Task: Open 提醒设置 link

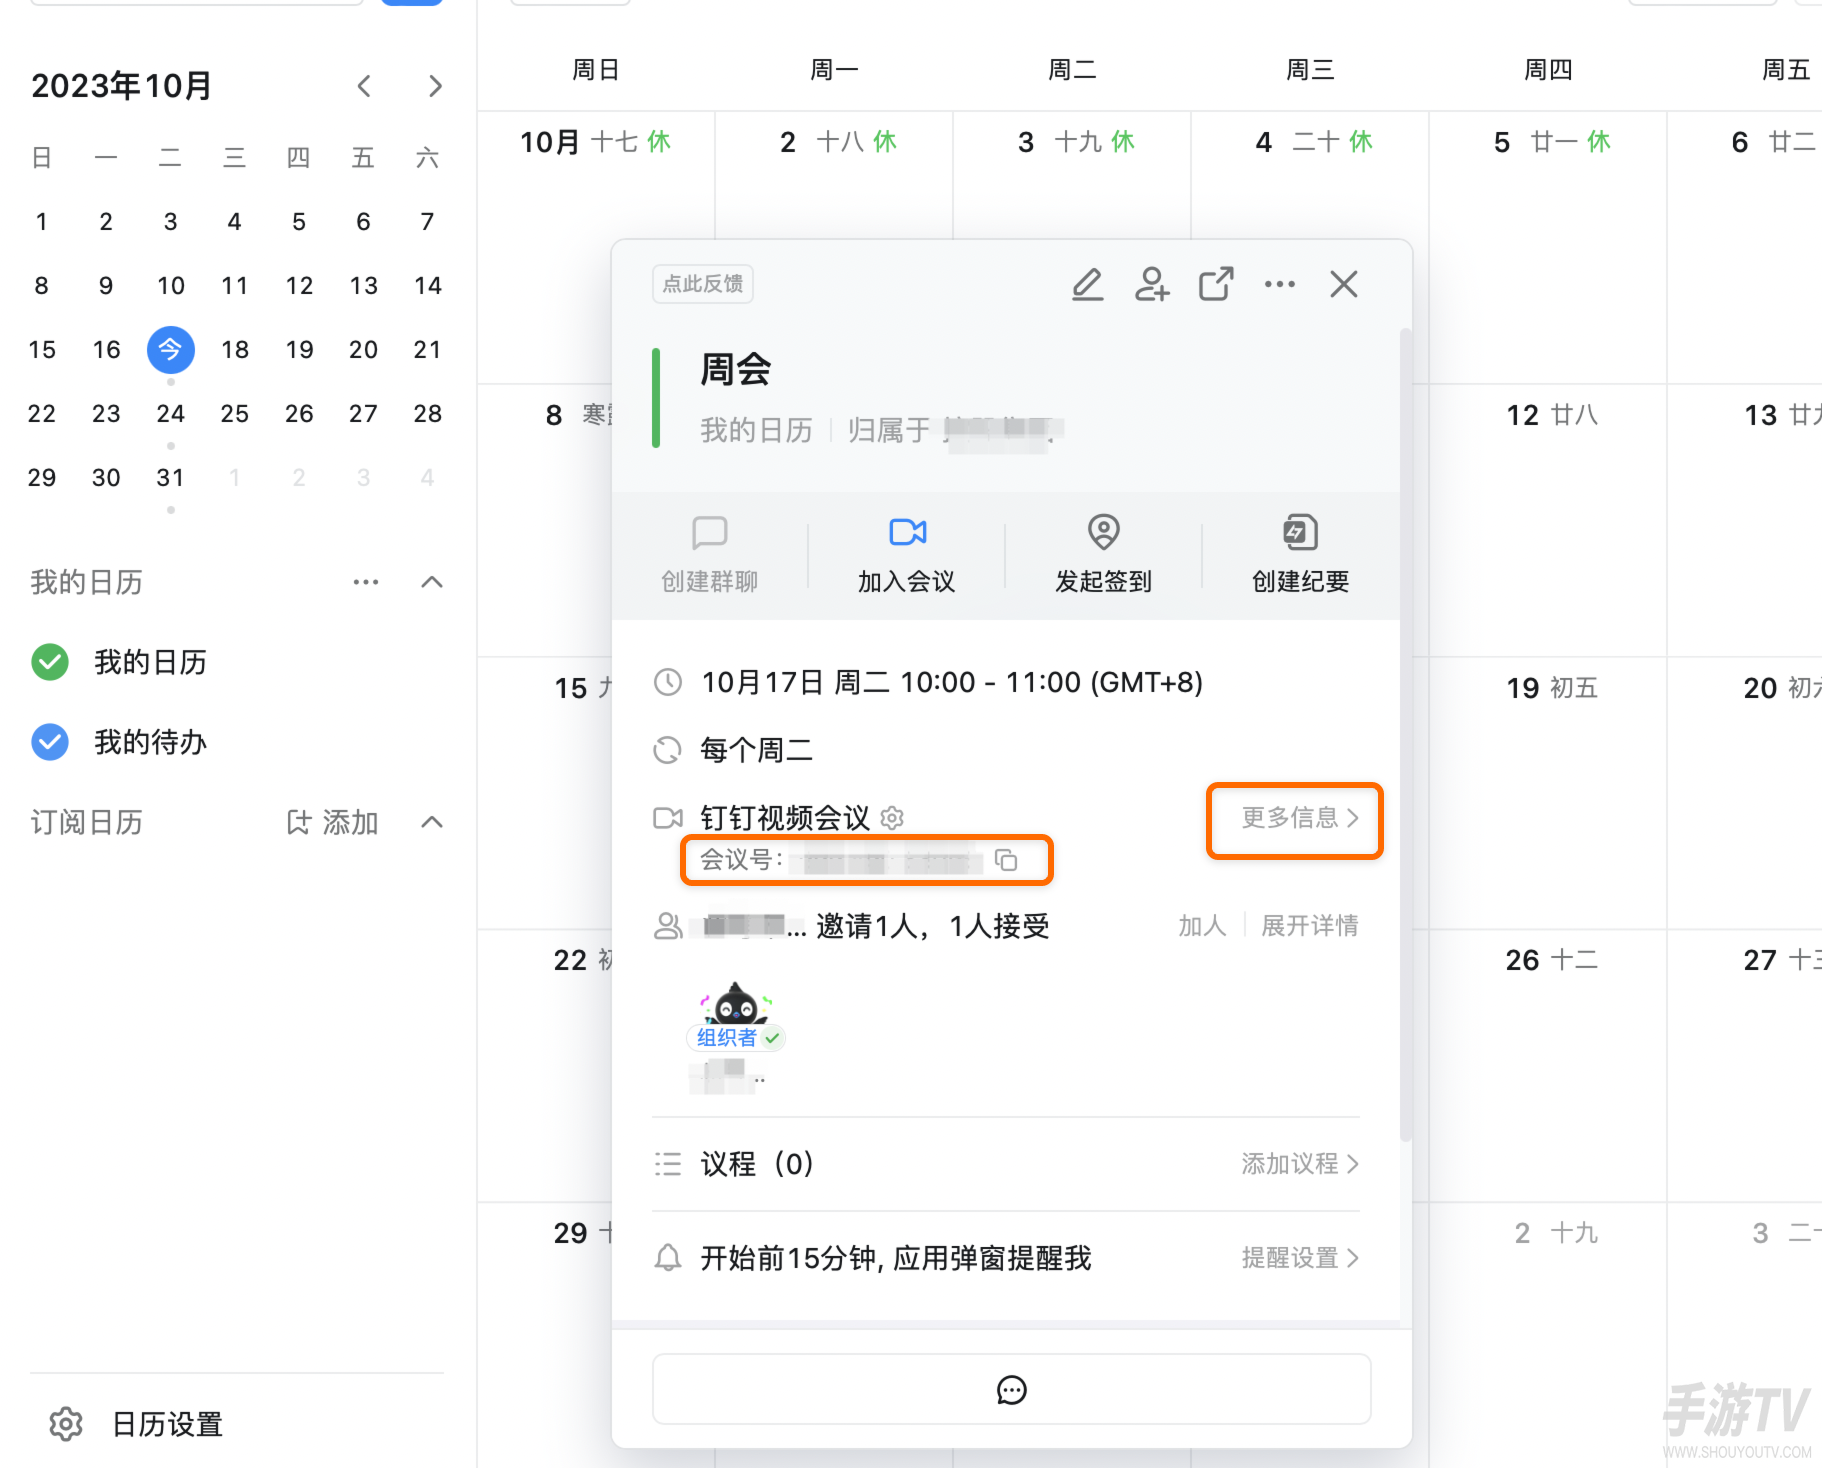Action: click(x=1300, y=1258)
